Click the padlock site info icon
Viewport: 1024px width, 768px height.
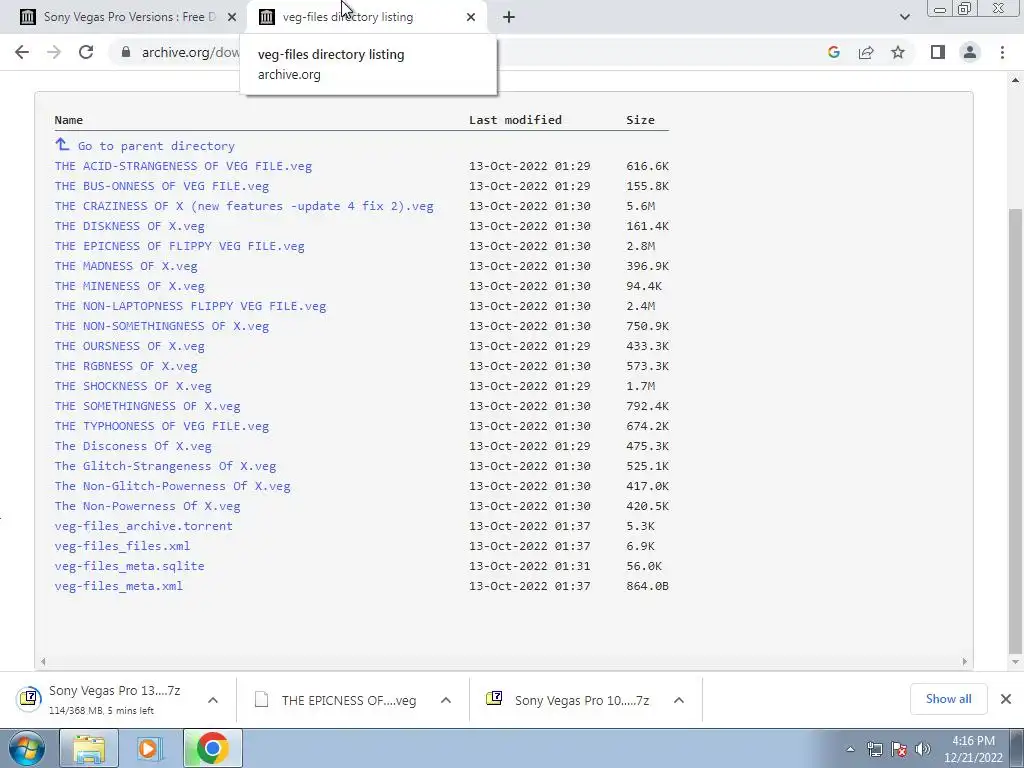[126, 52]
